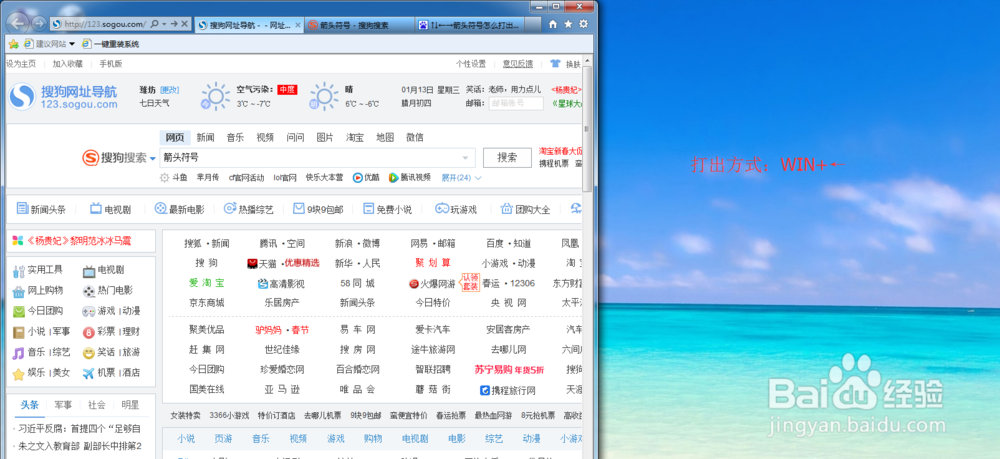Open the 电视剧 shortcut in quick bar
Image resolution: width=1000 pixels, height=459 pixels.
[110, 208]
